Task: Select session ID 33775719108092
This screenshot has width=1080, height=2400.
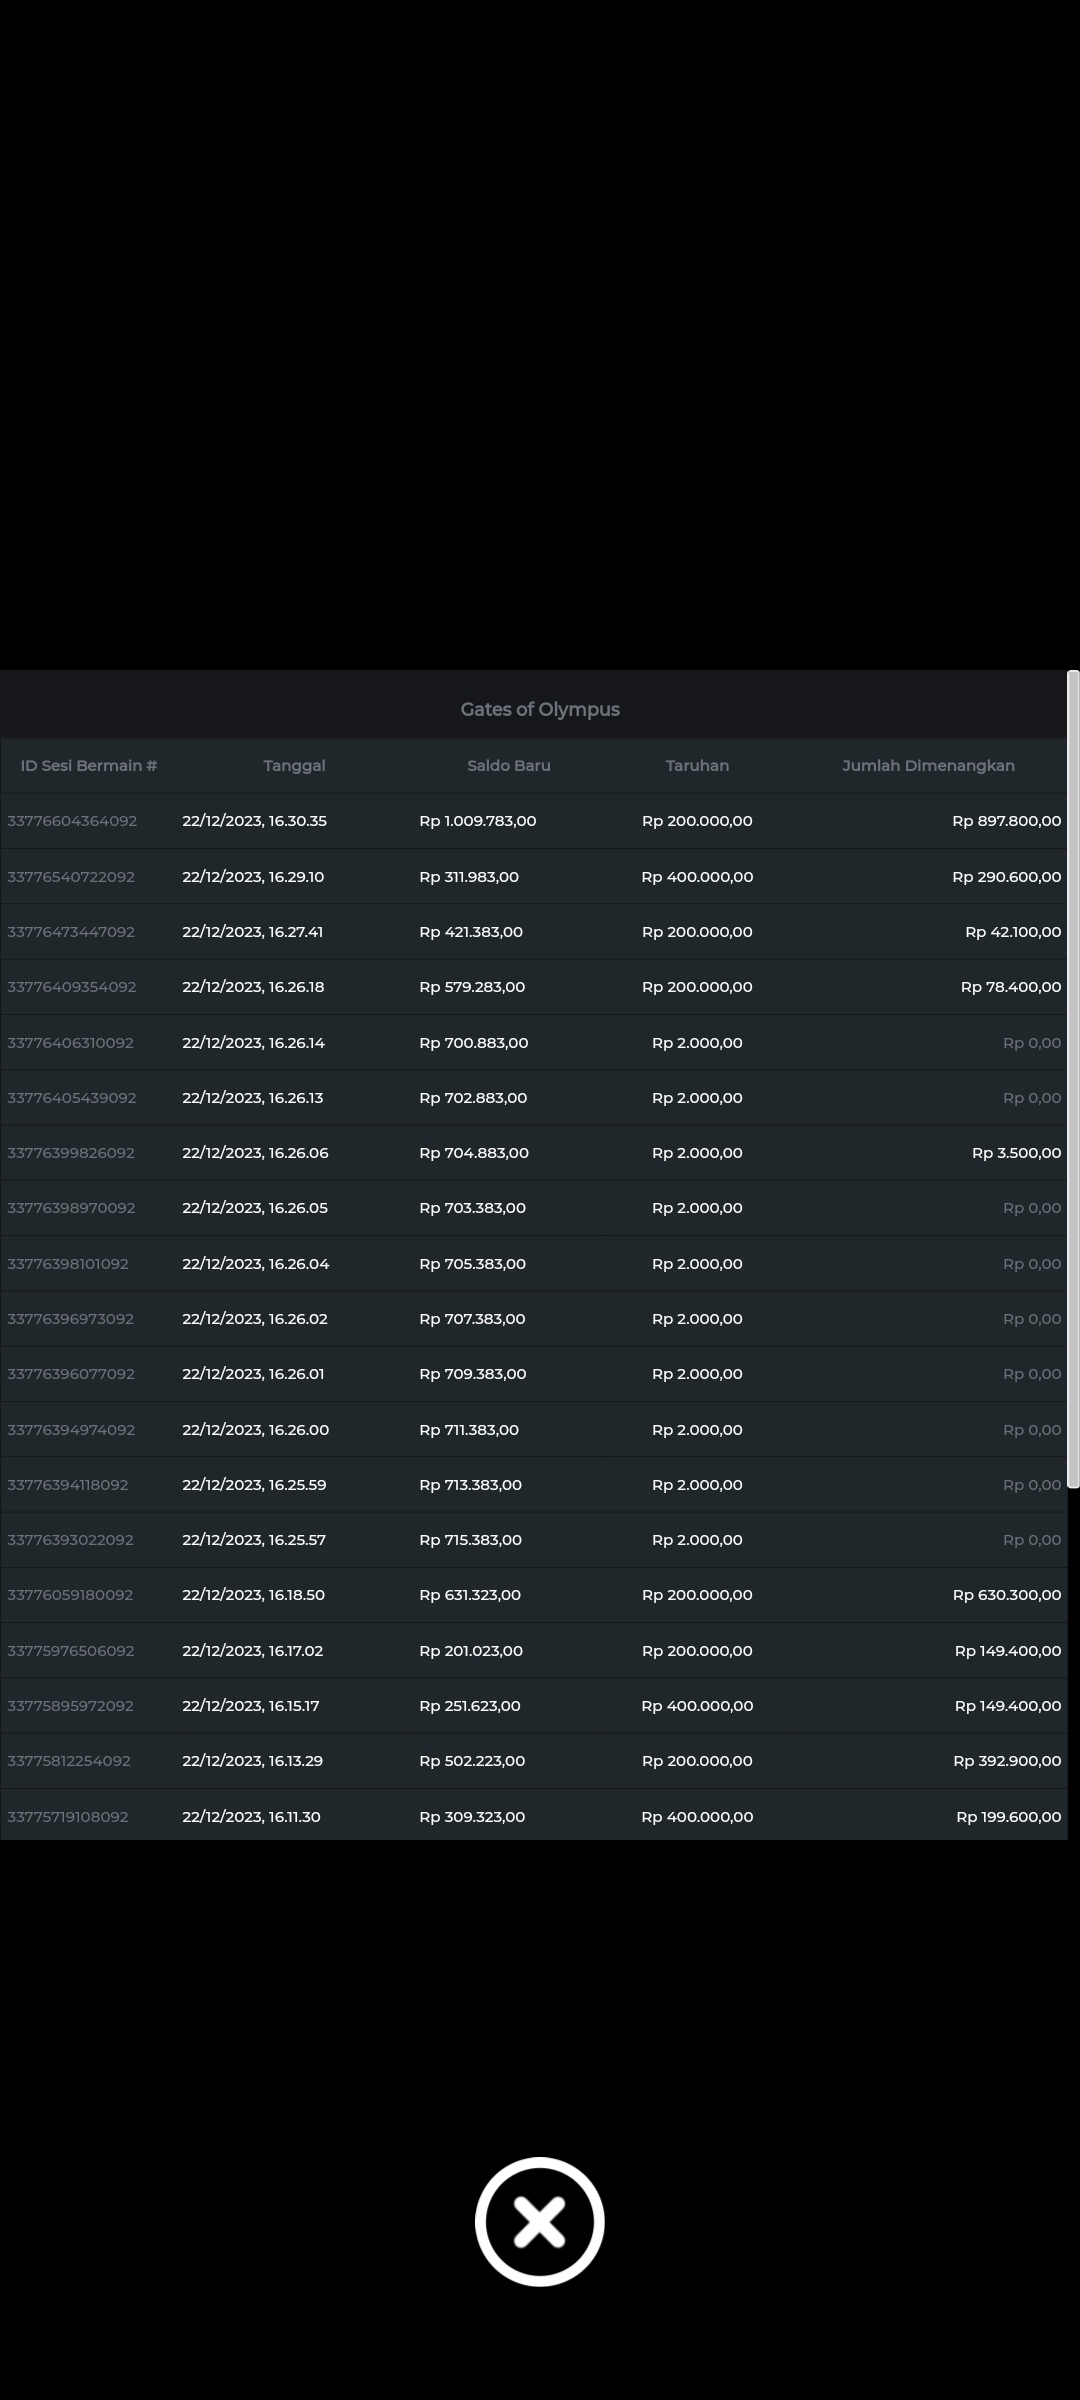Action: 68,1816
